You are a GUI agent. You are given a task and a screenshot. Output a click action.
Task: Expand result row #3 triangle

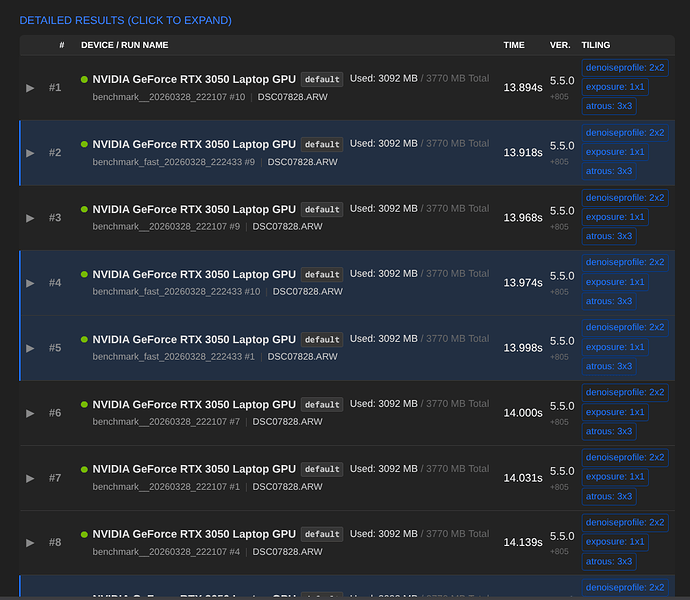(x=30, y=218)
